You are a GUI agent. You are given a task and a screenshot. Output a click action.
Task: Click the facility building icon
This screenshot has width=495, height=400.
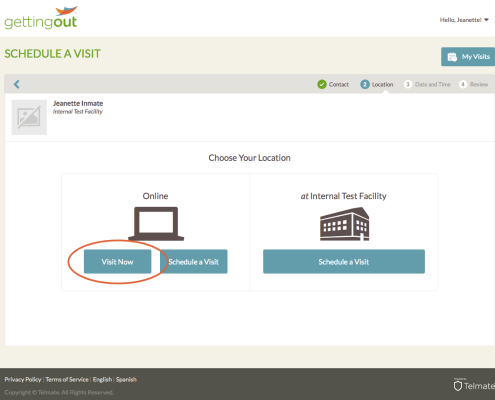point(344,224)
